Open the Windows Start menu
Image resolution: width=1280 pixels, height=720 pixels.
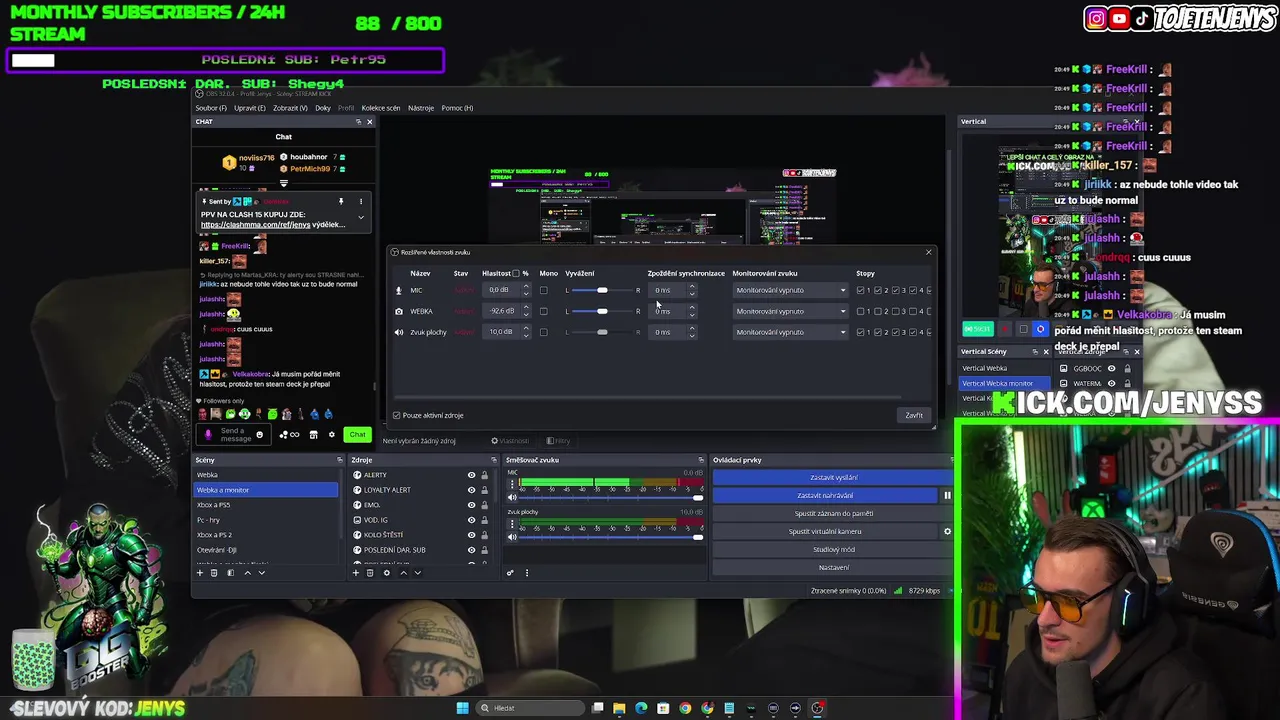click(462, 708)
